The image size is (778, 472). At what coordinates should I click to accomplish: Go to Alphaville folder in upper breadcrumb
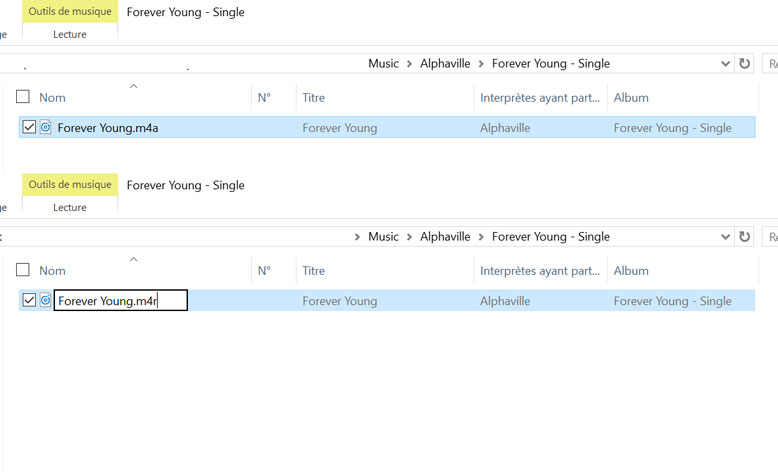[445, 64]
